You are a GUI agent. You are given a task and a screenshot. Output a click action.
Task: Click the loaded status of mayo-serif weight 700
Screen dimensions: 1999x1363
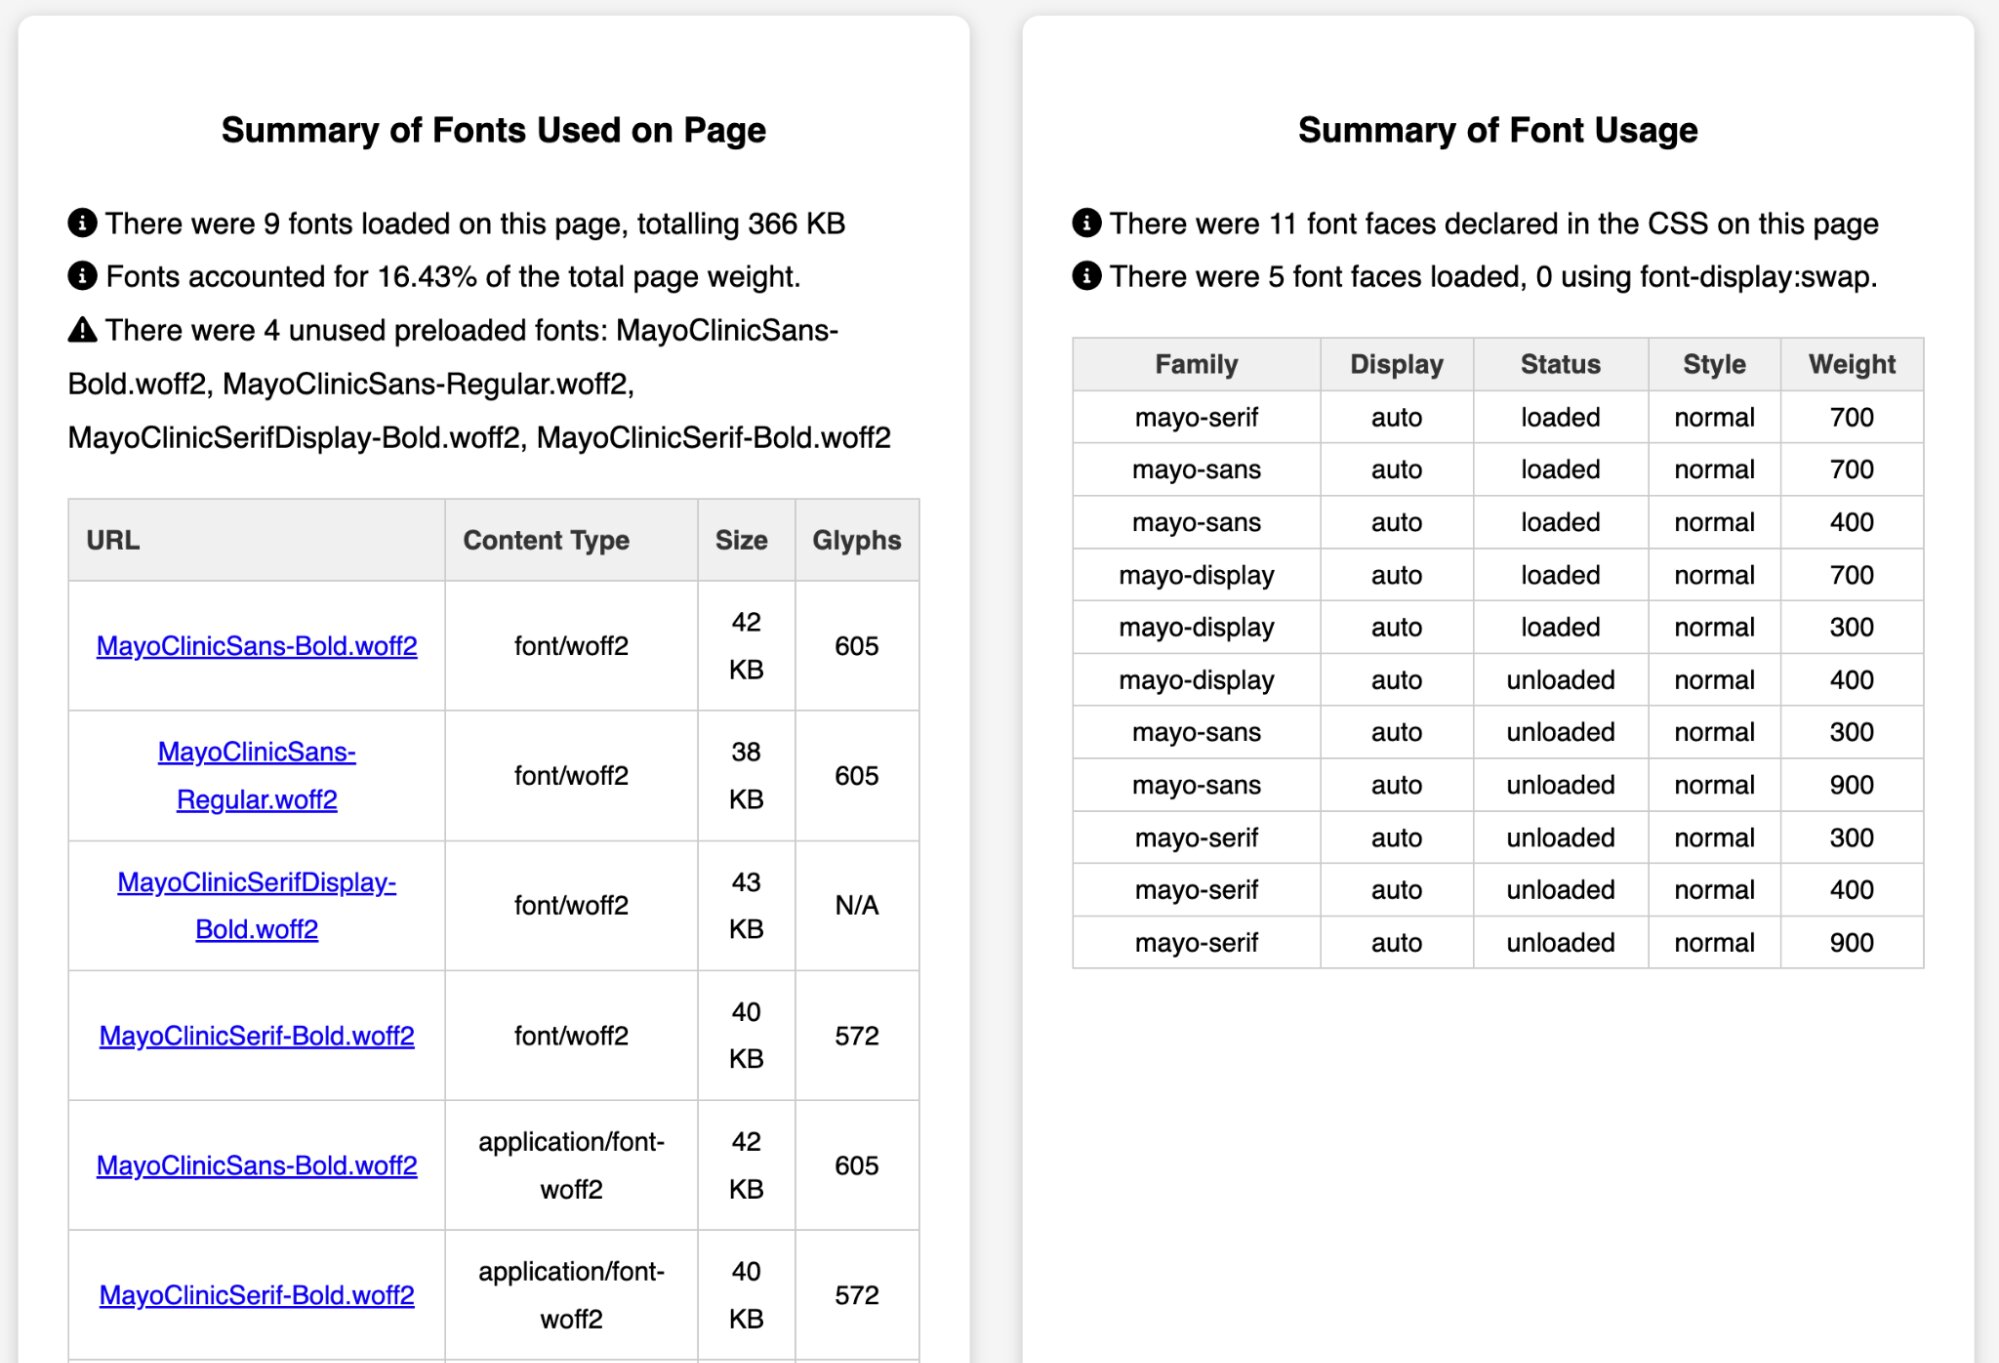coord(1558,417)
